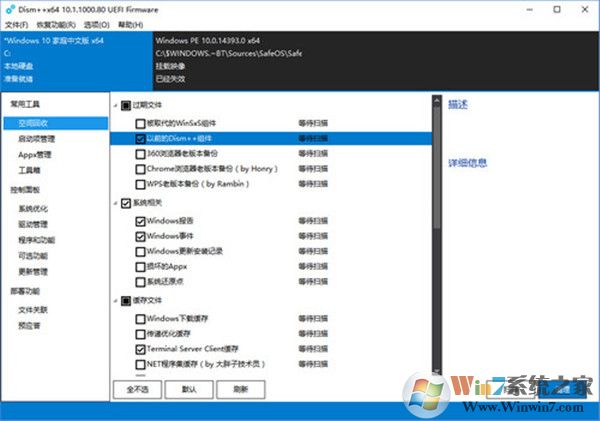Click the 刷新 button
600x421 pixels.
(x=241, y=389)
